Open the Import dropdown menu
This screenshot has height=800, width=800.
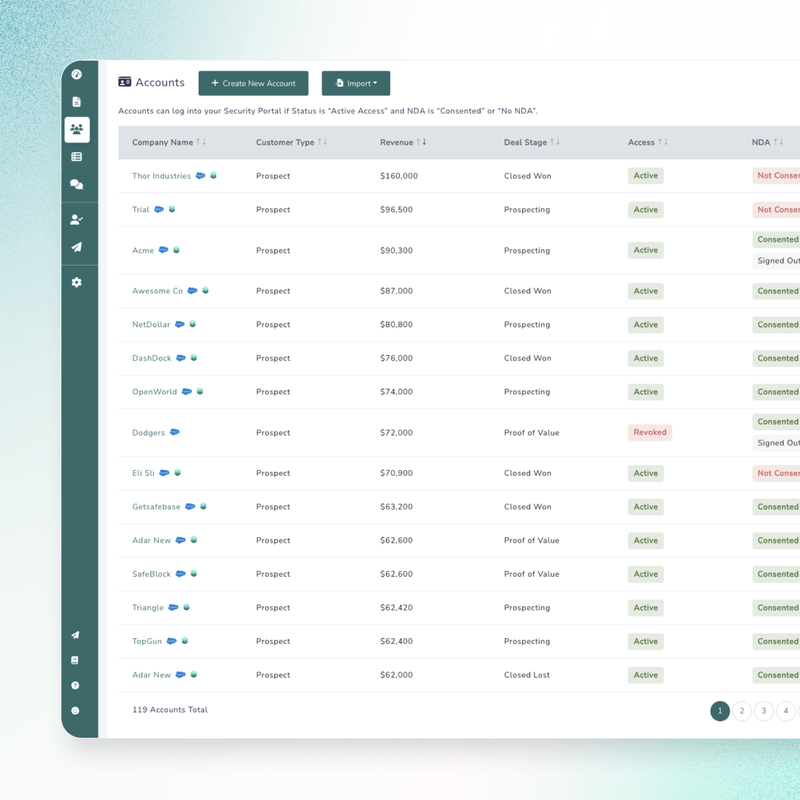(356, 83)
